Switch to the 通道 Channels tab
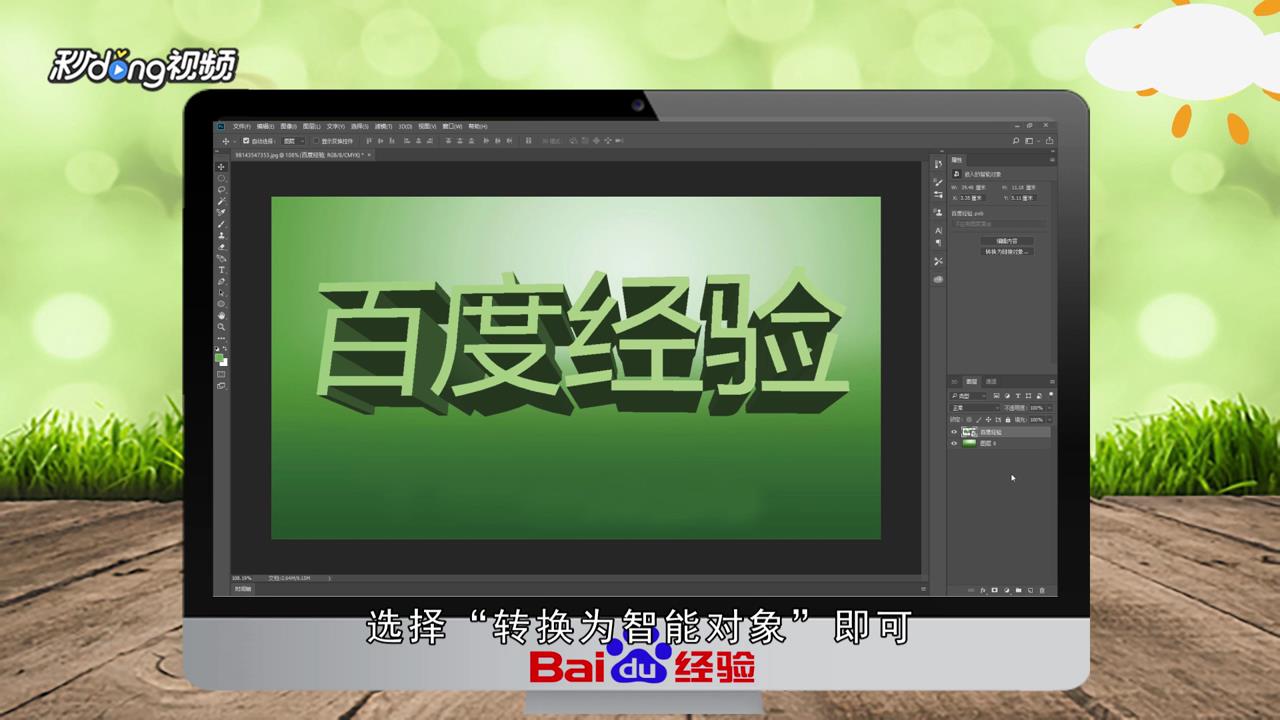 991,381
